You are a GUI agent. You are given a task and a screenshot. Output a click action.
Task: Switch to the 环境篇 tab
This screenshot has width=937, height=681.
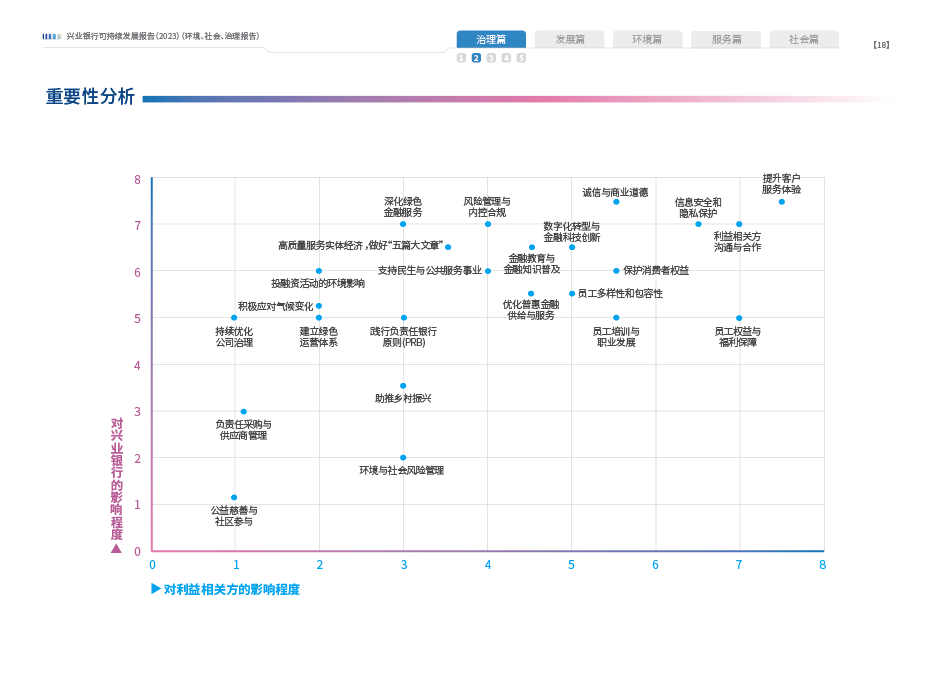[647, 40]
